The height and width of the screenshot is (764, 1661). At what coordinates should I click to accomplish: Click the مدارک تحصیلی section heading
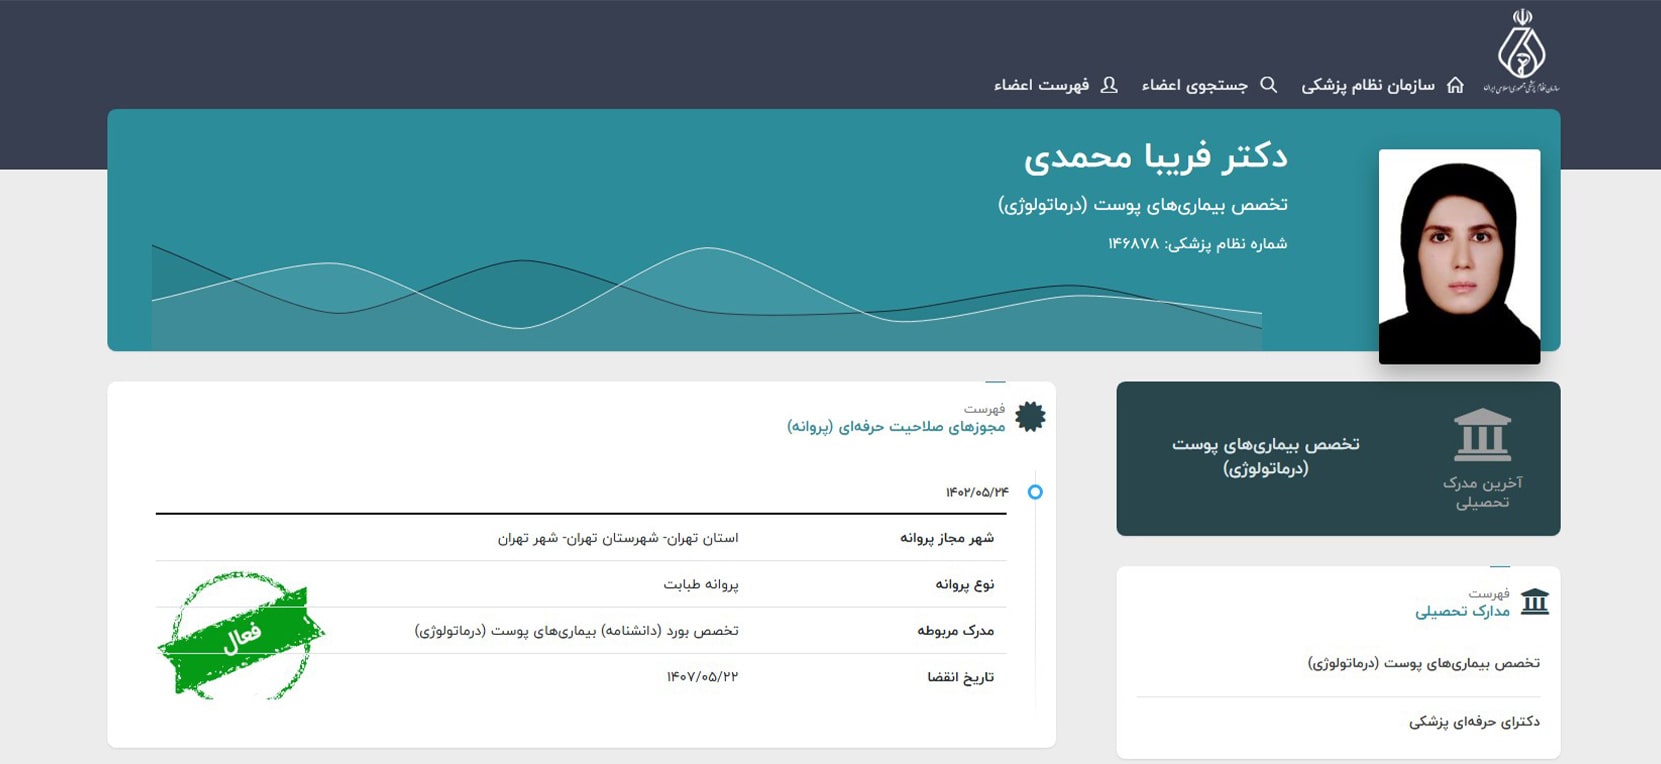pos(1462,611)
